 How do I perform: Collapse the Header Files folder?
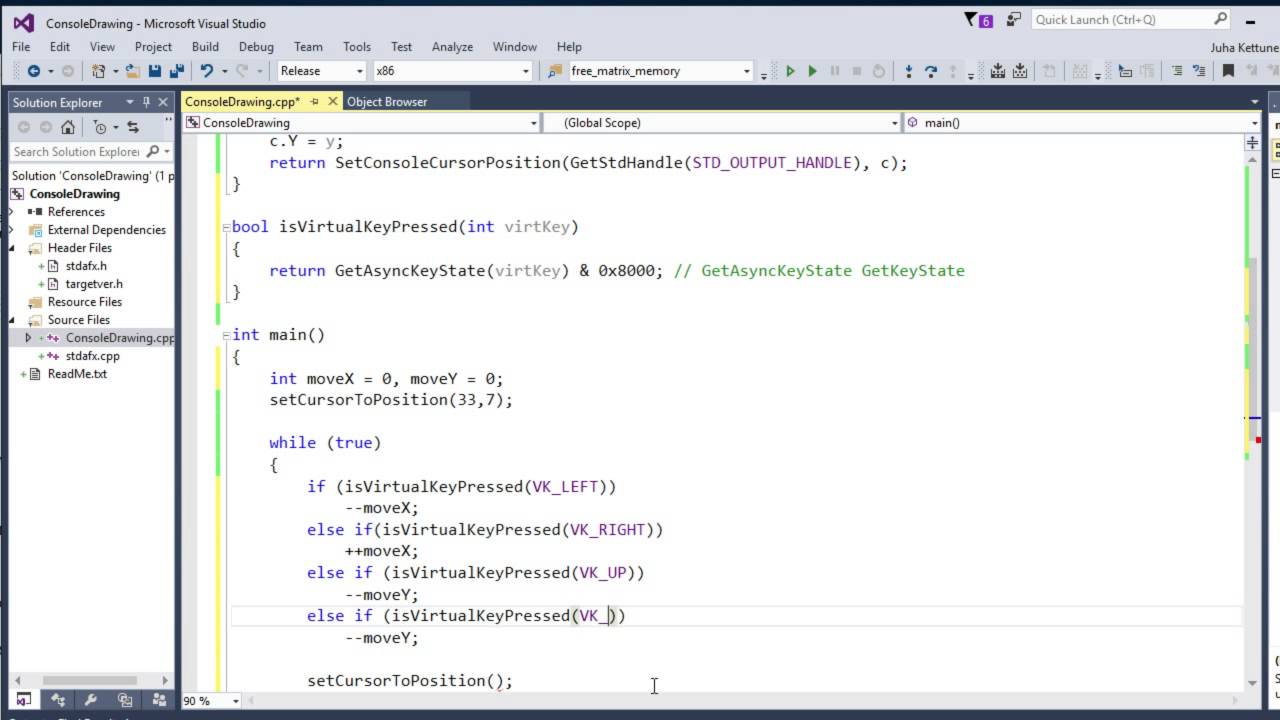click(13, 248)
